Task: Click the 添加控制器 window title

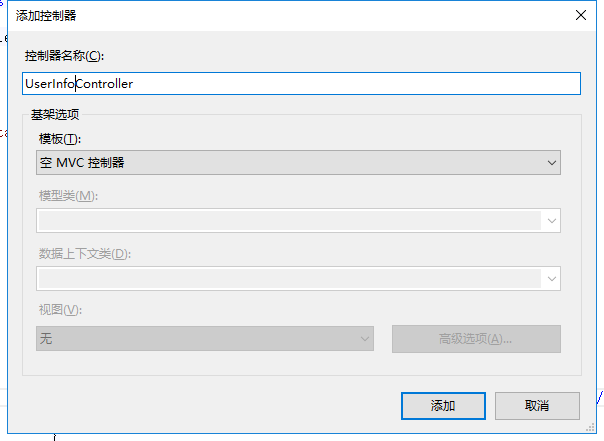Action: pyautogui.click(x=46, y=16)
